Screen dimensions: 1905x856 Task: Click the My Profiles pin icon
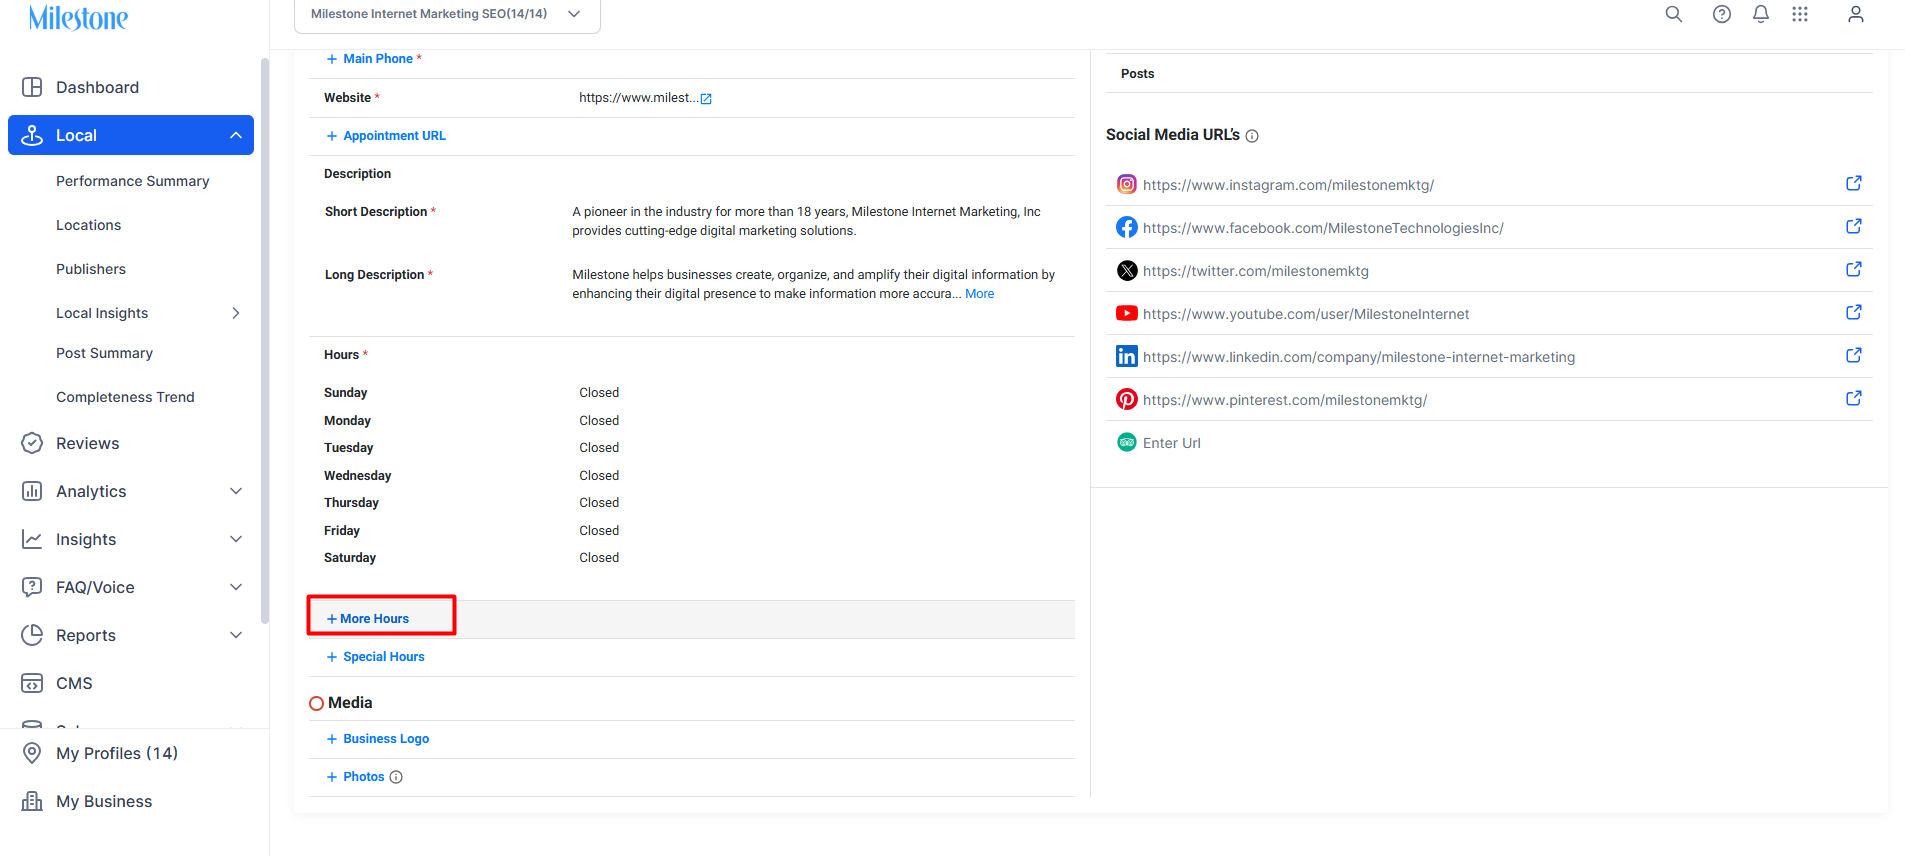tap(32, 753)
